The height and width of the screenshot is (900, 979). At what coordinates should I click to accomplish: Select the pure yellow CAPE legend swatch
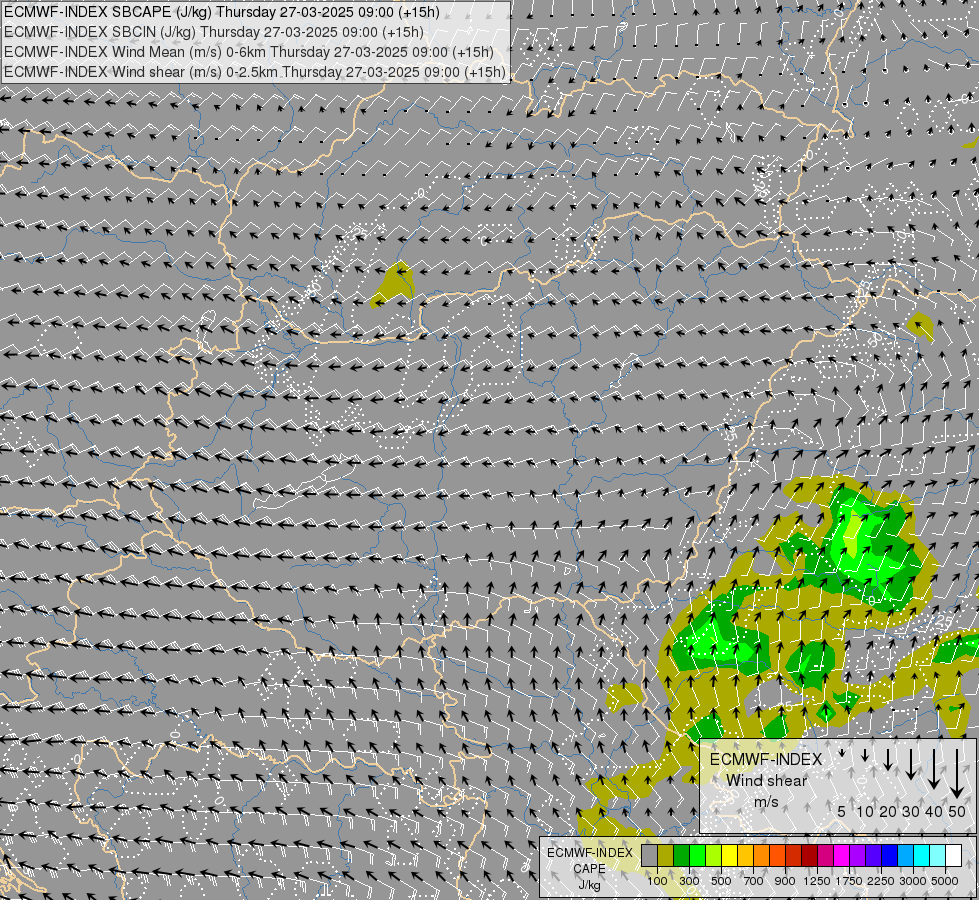[x=729, y=856]
